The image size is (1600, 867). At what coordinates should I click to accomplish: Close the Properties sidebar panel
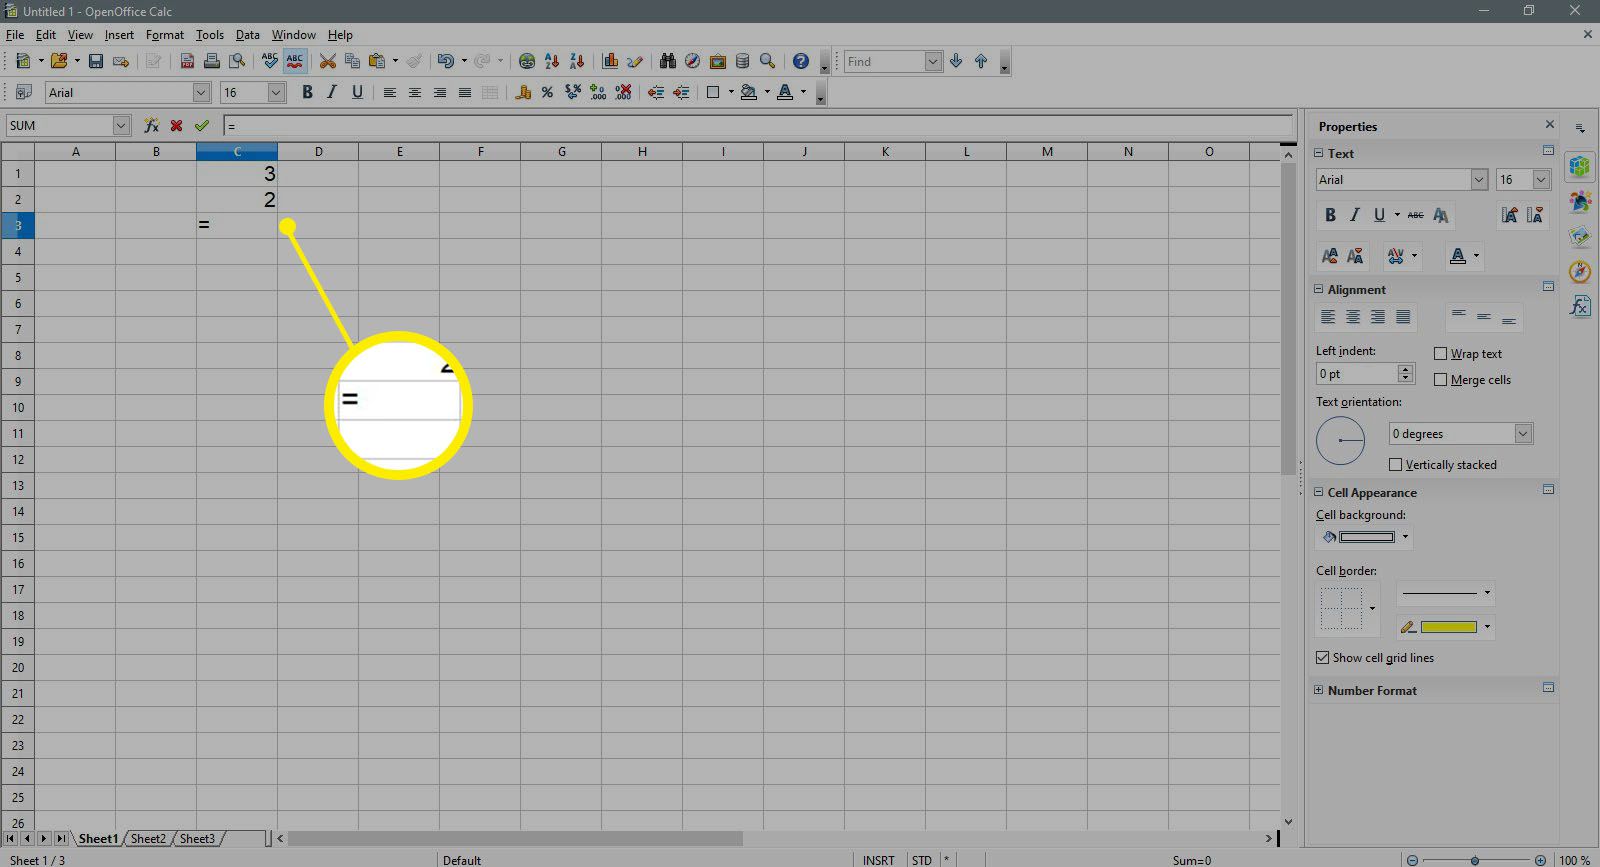[1550, 125]
